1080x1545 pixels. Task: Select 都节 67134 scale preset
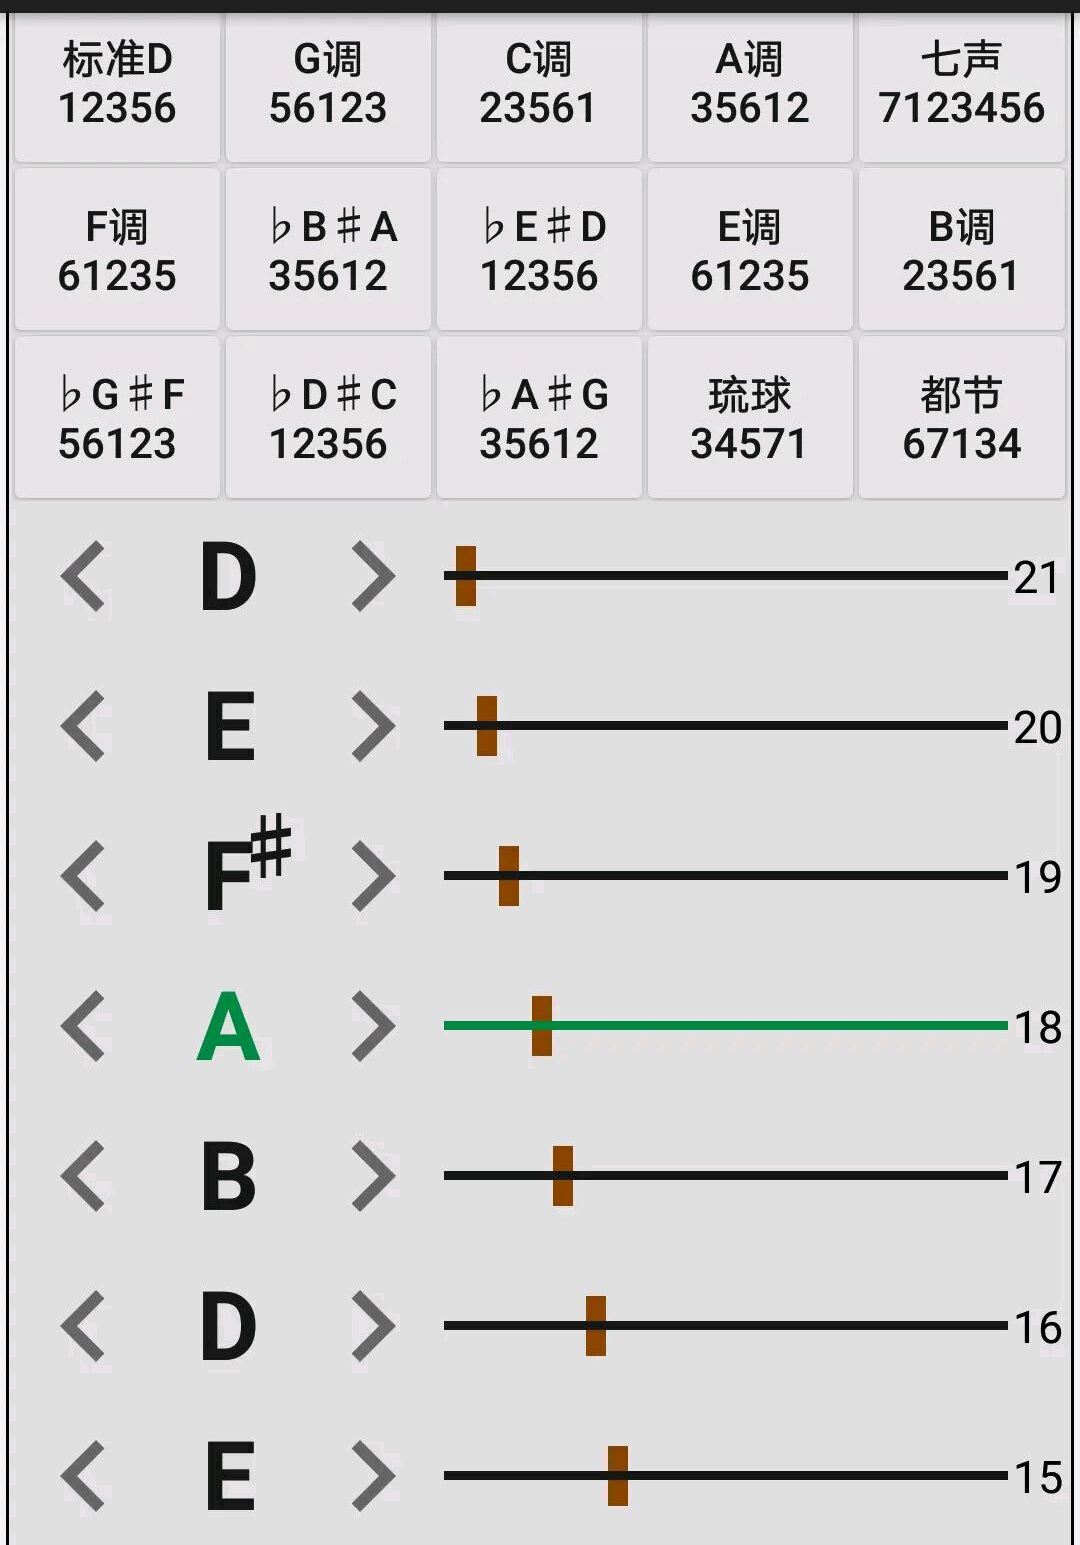click(x=961, y=418)
